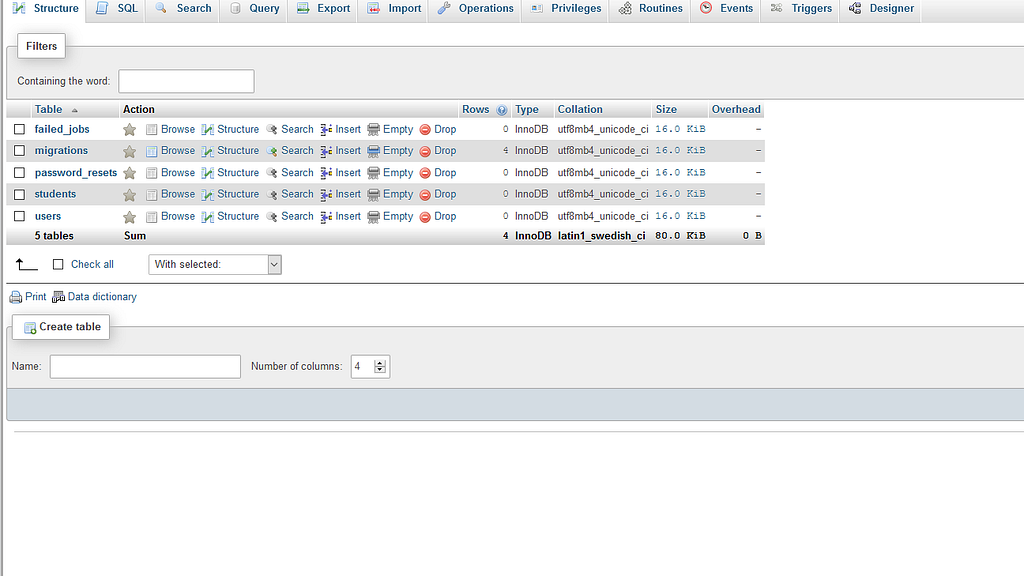Click the Containing the word filter field

coord(186,82)
